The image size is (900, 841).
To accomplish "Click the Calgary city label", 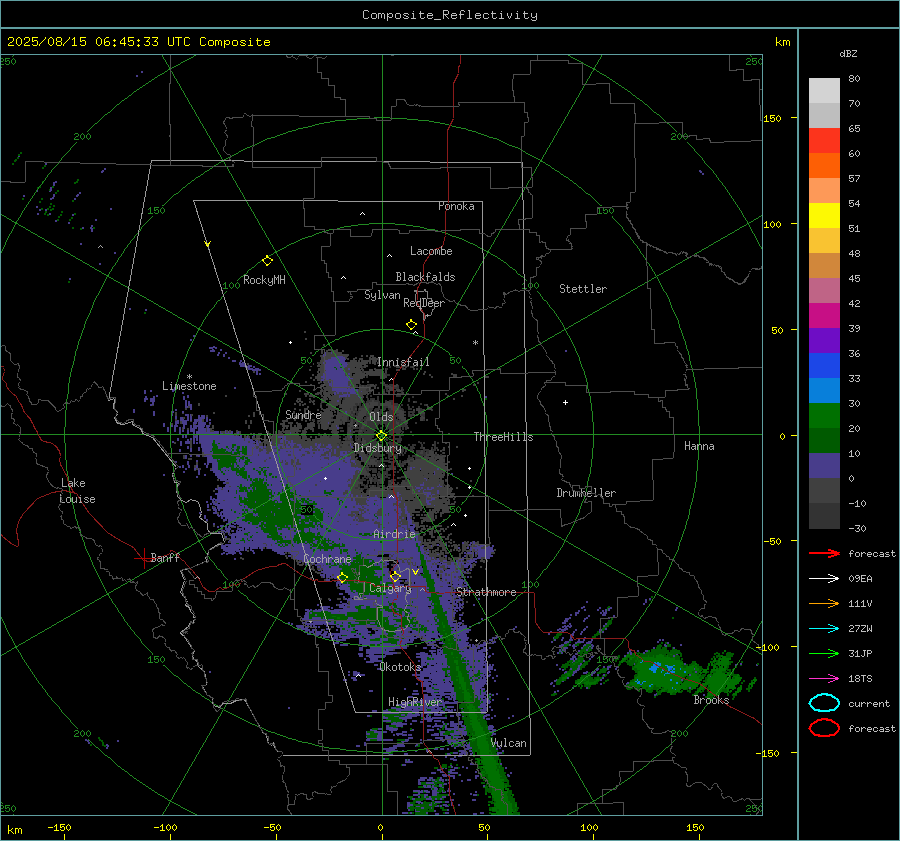I will pyautogui.click(x=390, y=588).
